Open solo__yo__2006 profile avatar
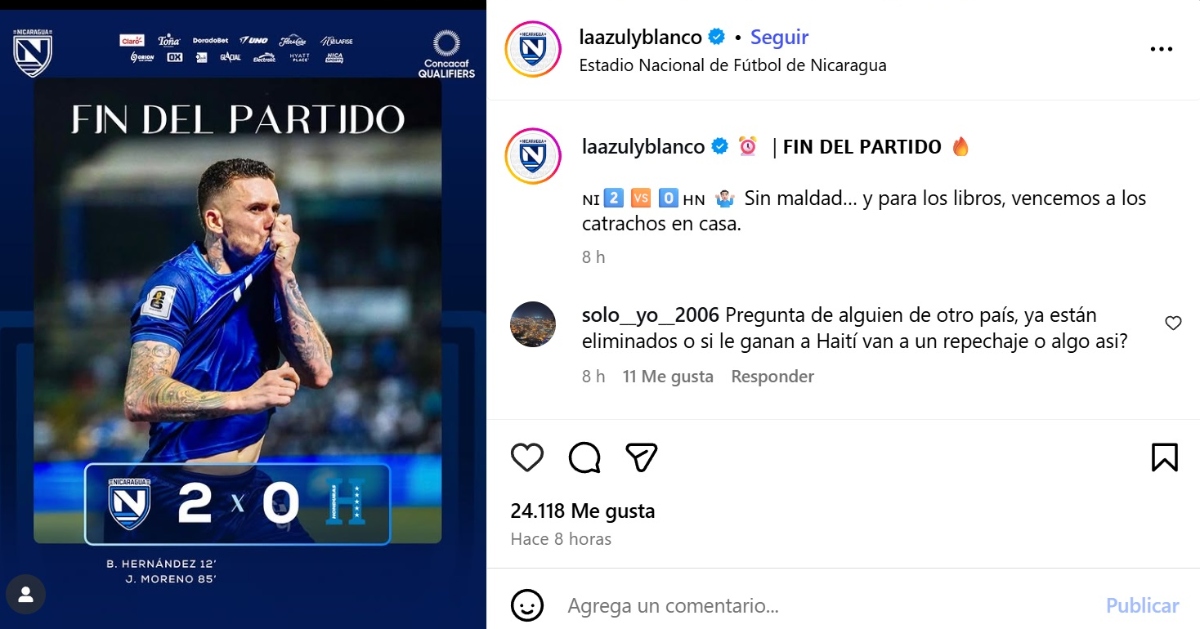Viewport: 1200px width, 629px height. pos(533,324)
